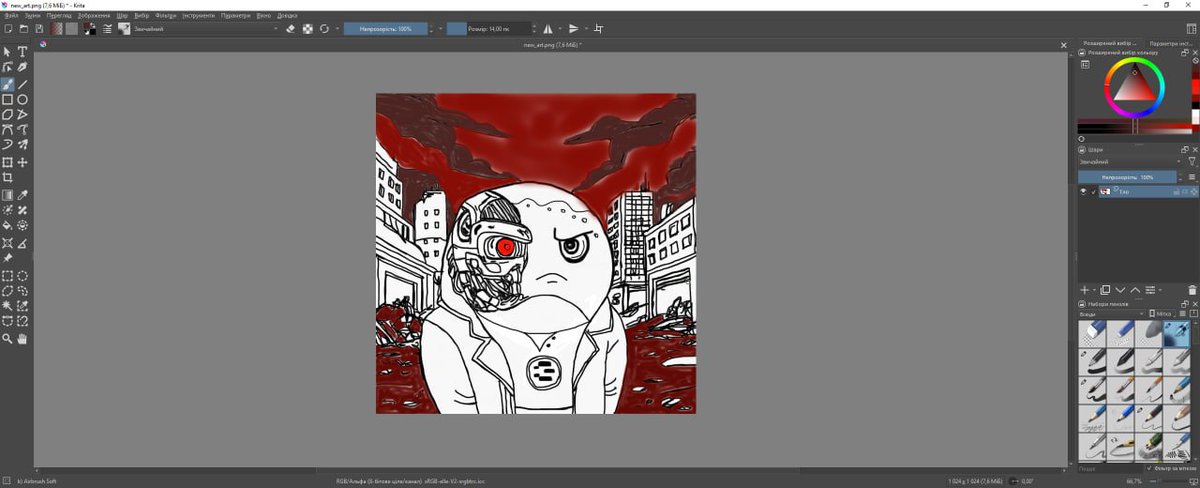1200x488 pixels.
Task: Close the new_art.png document tab
Action: [x=1064, y=44]
